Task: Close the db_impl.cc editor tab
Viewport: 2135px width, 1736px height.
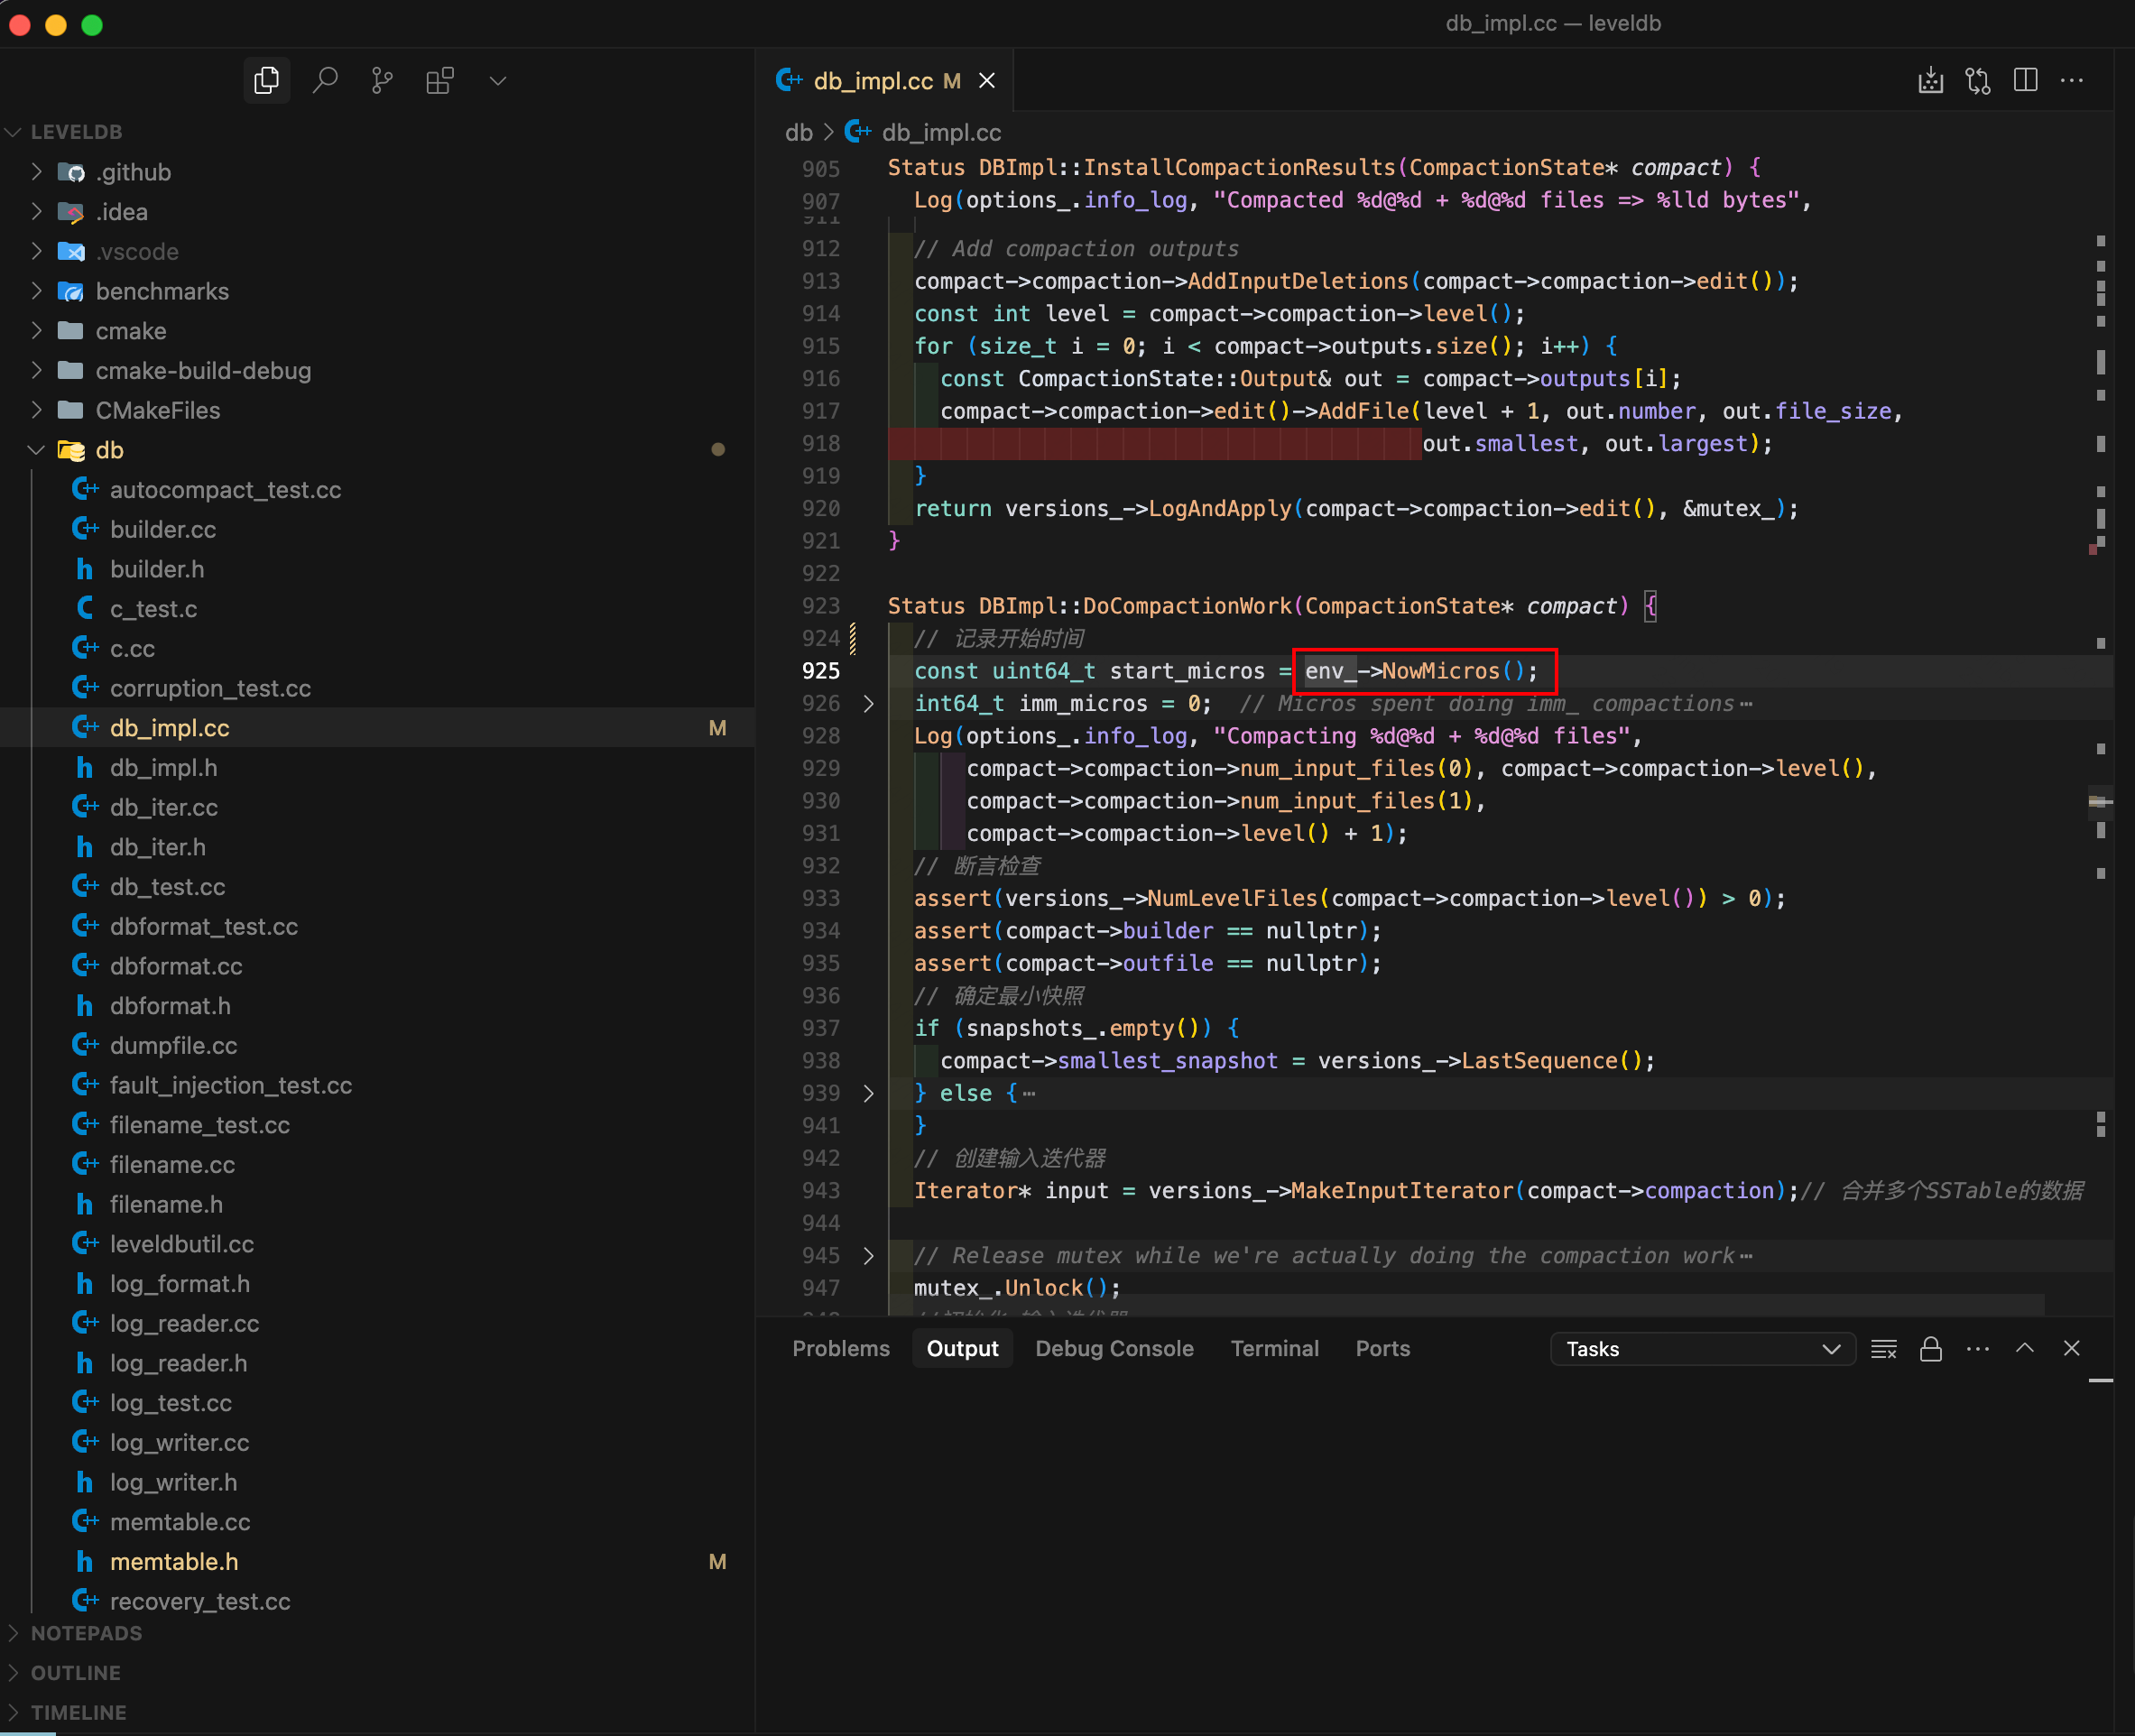Action: pos(987,81)
